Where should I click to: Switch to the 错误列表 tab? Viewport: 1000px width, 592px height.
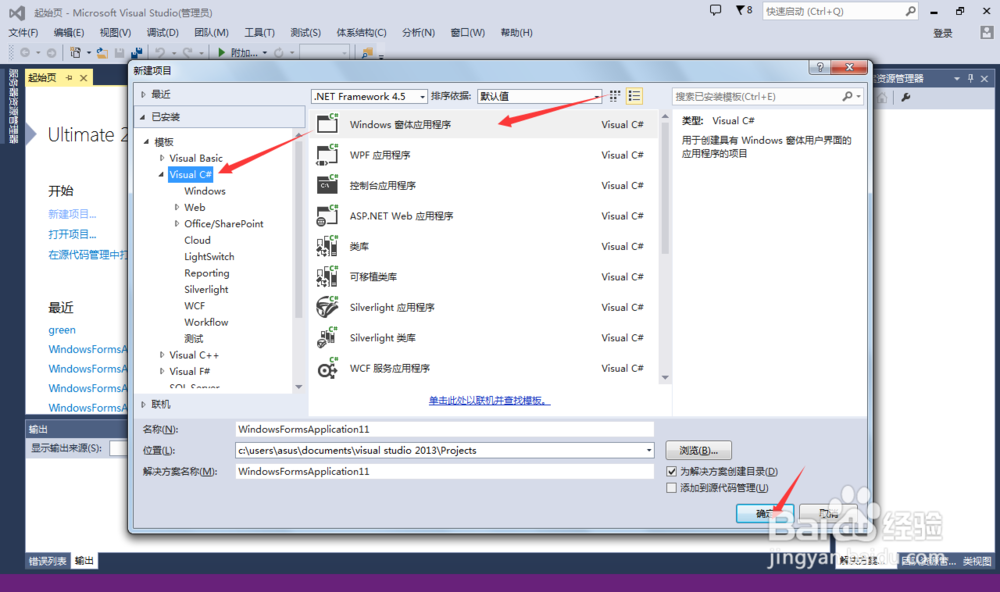[x=47, y=561]
